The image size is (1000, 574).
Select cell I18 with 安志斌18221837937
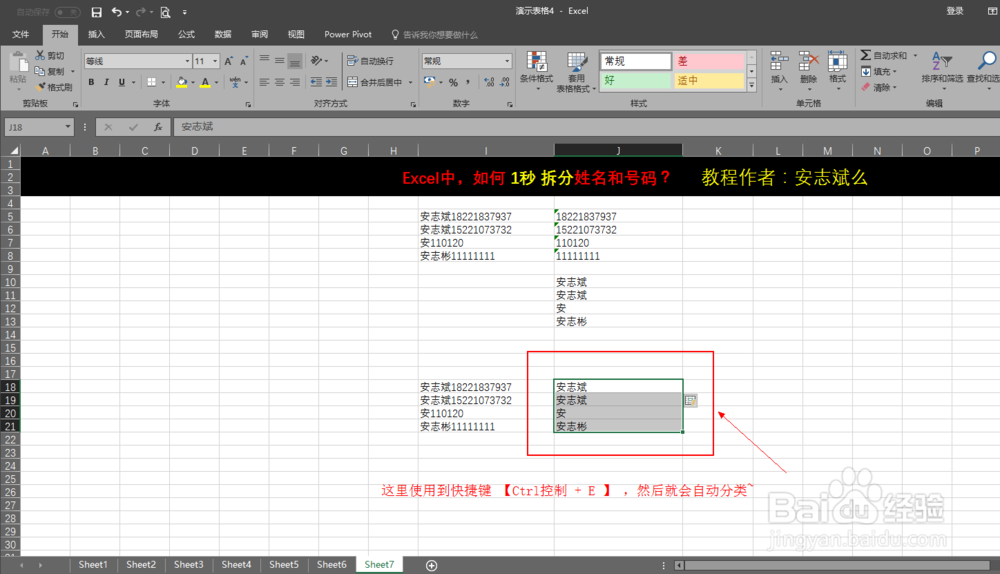pyautogui.click(x=486, y=387)
